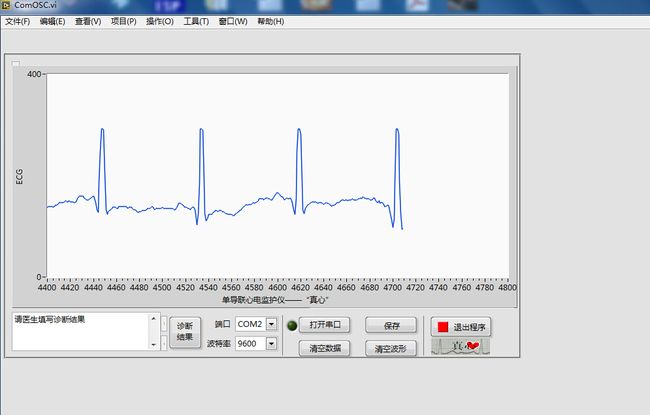This screenshot has height=415, width=650.
Task: Click the 保存 button
Action: click(x=391, y=325)
